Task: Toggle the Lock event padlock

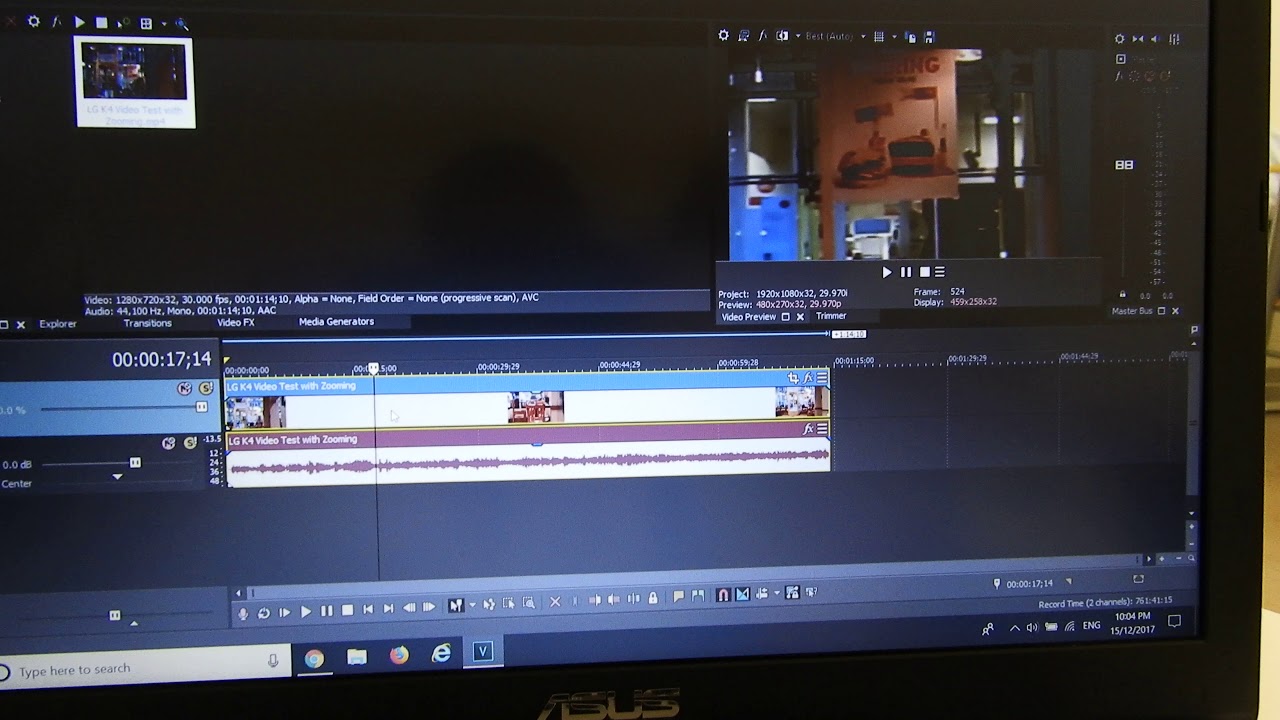Action: [653, 598]
